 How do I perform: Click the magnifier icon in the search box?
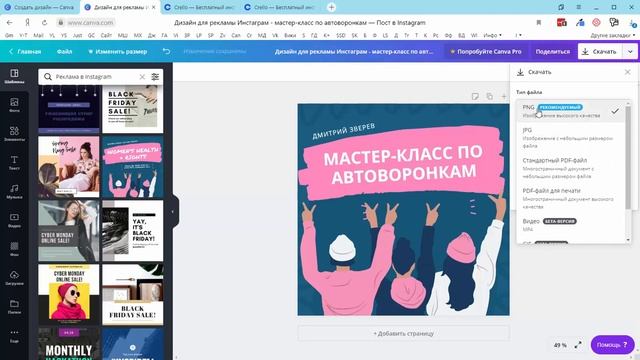tap(48, 77)
